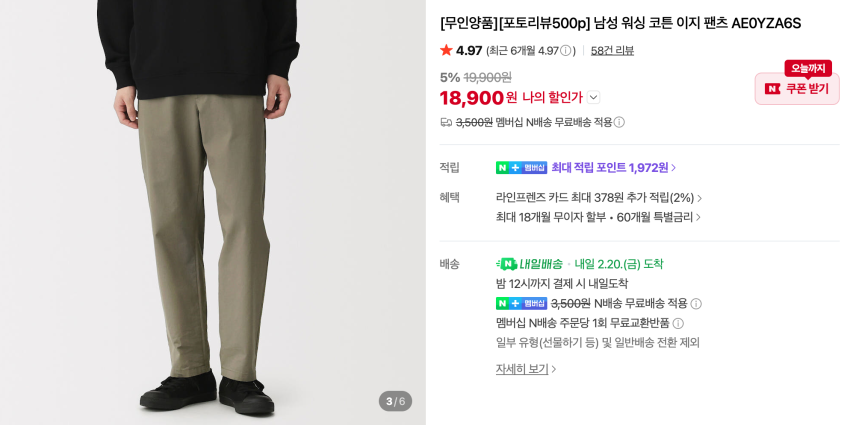
Task: Click the N+ 멤버십 badge in the 배송 section
Action: 521,304
